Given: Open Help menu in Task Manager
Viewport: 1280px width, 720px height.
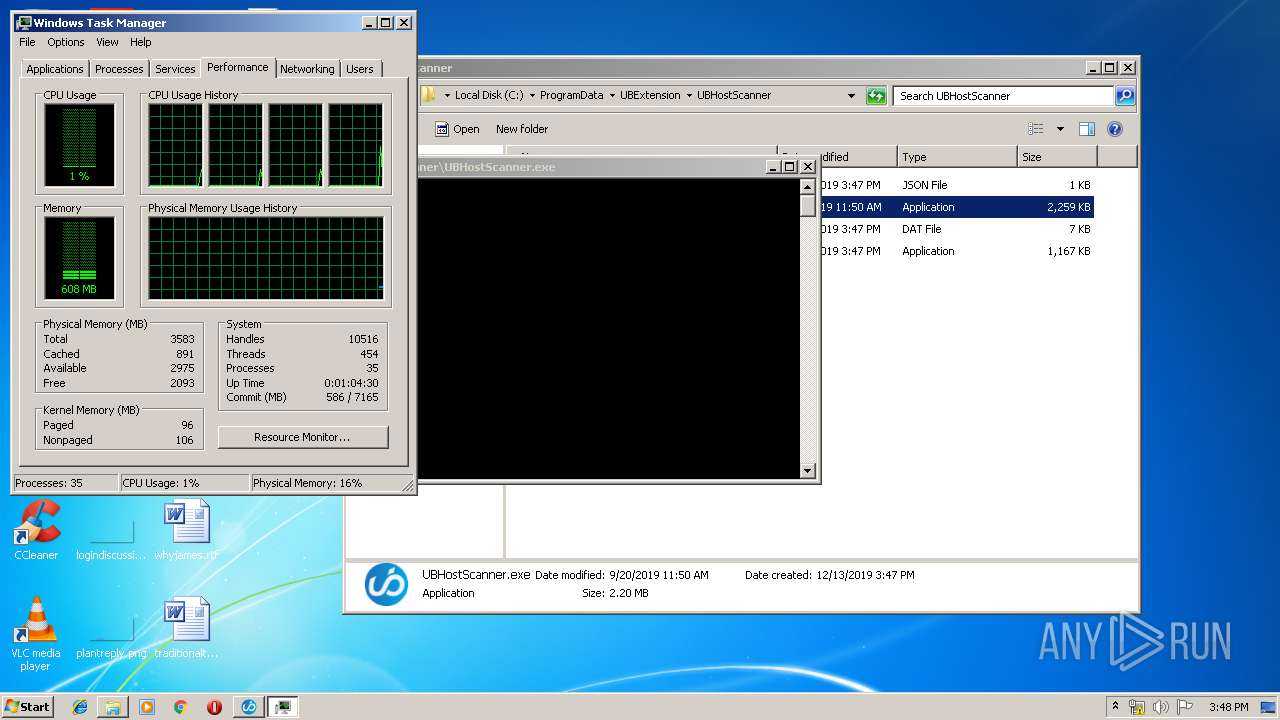Looking at the screenshot, I should tap(141, 42).
